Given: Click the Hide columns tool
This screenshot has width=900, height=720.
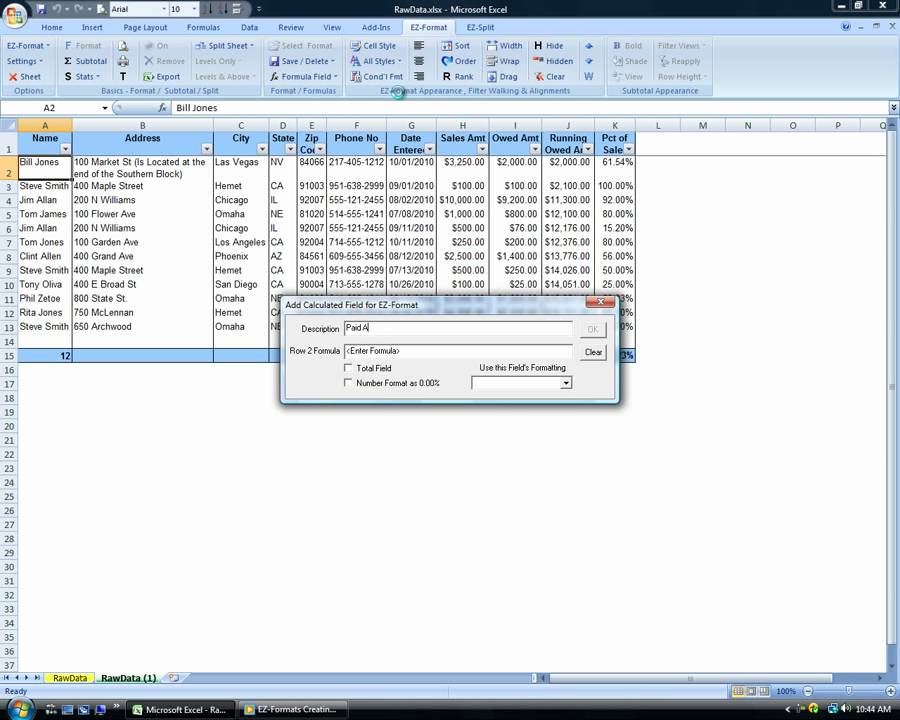Looking at the screenshot, I should click(549, 46).
